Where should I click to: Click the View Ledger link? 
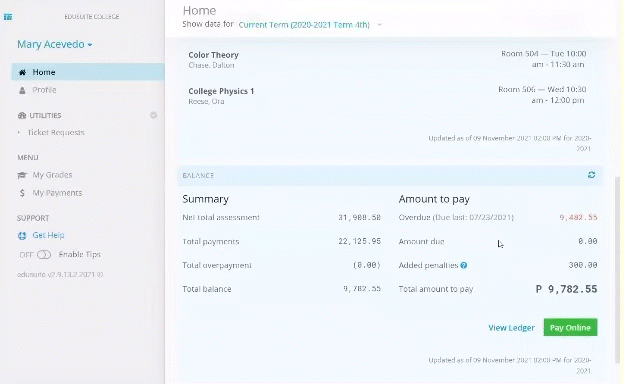click(x=511, y=328)
